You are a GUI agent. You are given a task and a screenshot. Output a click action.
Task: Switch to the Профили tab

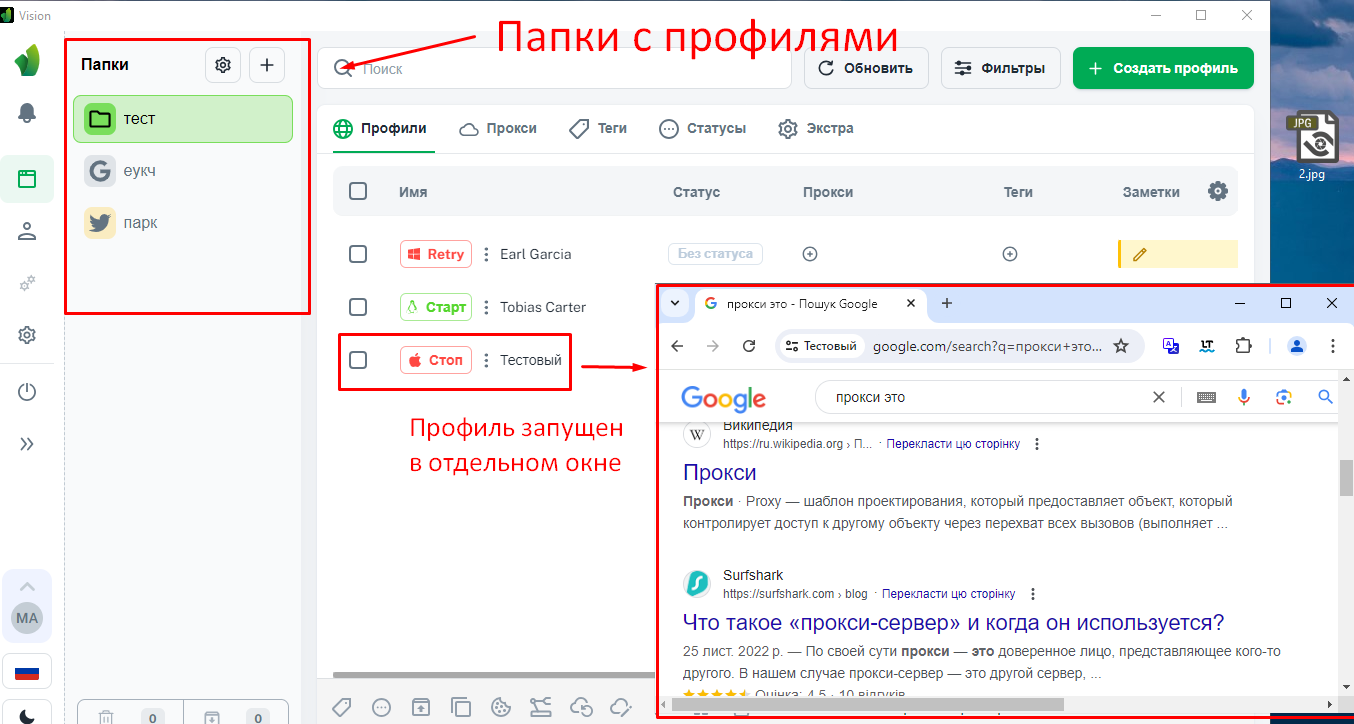tap(380, 128)
